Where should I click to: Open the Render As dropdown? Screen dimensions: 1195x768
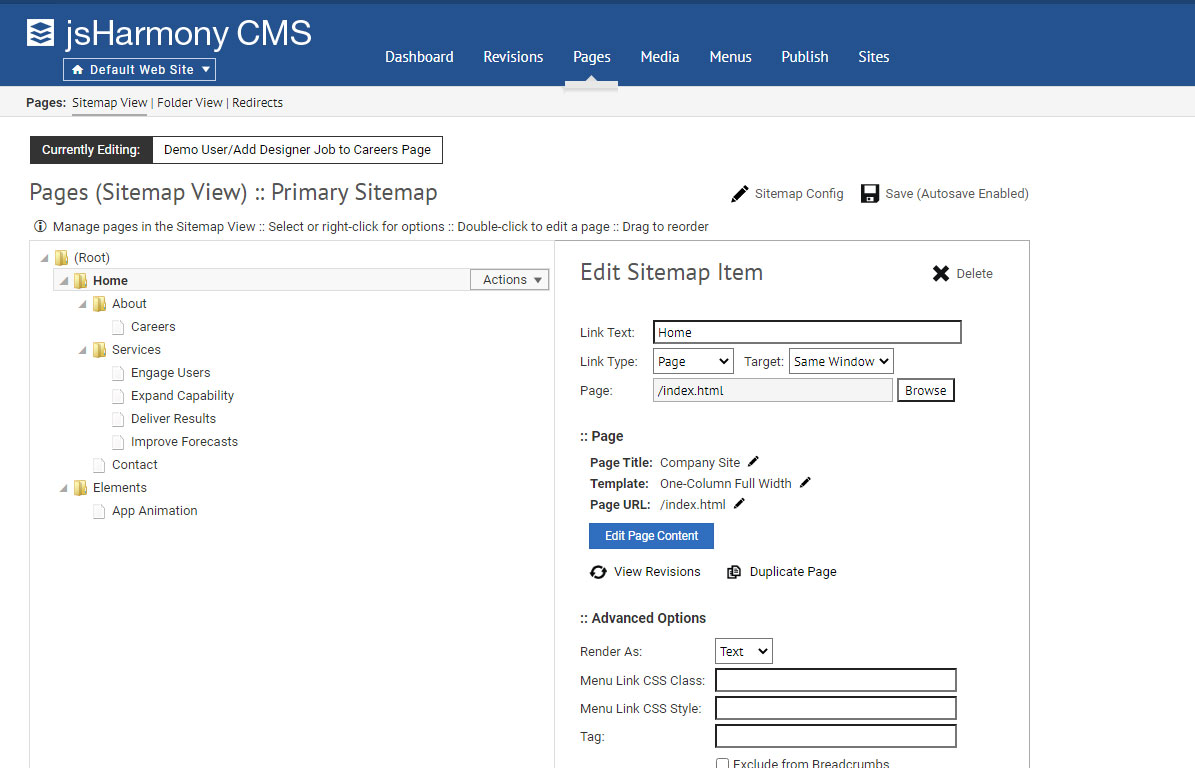coord(743,652)
